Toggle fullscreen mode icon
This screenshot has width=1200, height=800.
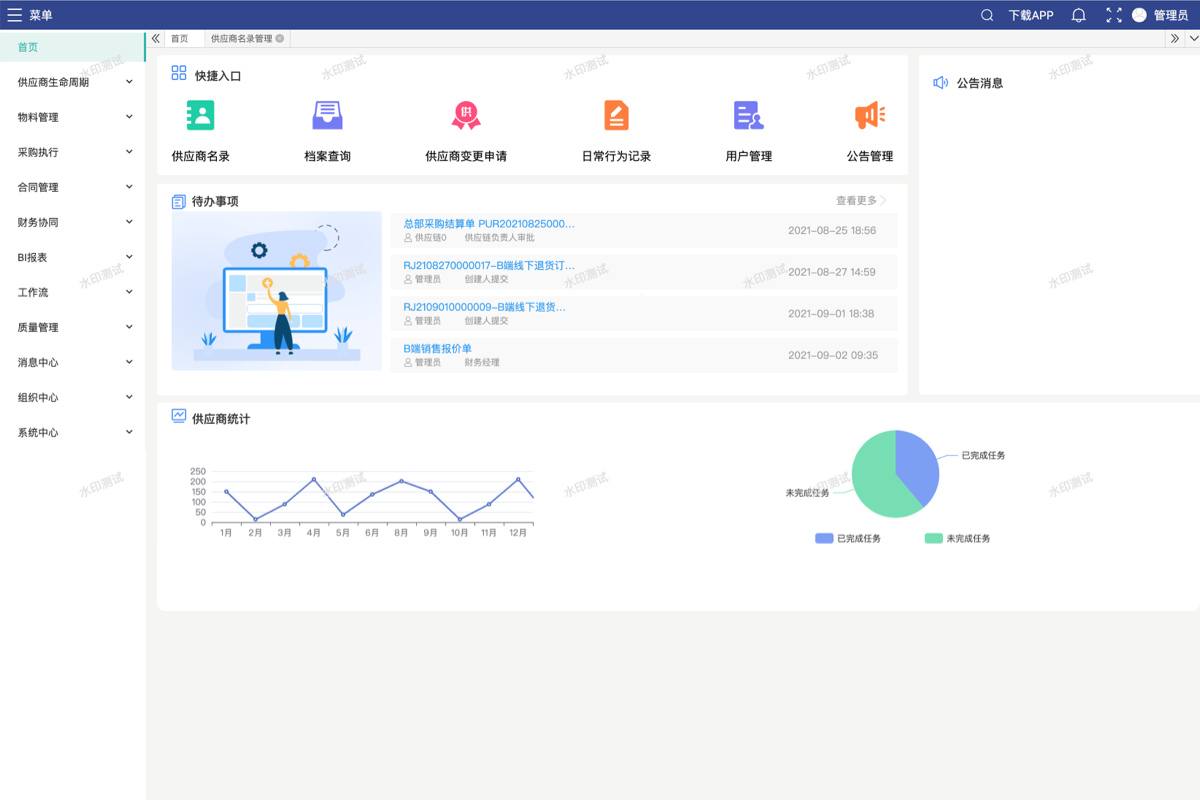[1113, 15]
